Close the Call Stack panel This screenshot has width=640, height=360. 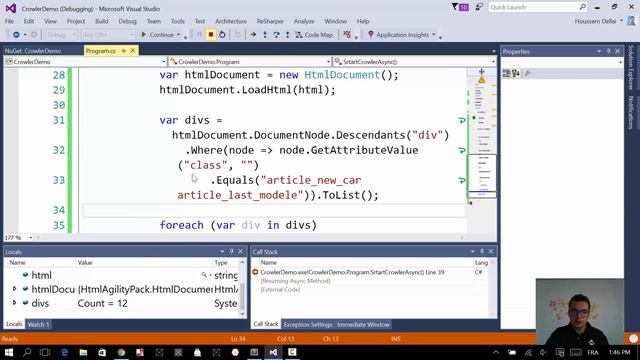point(491,251)
